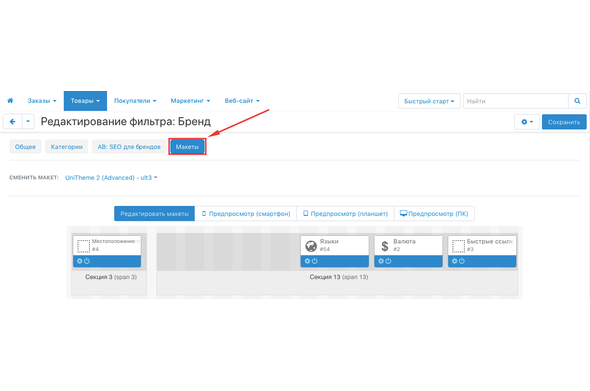Viewport: 590px width, 391px height.
Task: Click Редактировать макеты button
Action: click(x=154, y=214)
